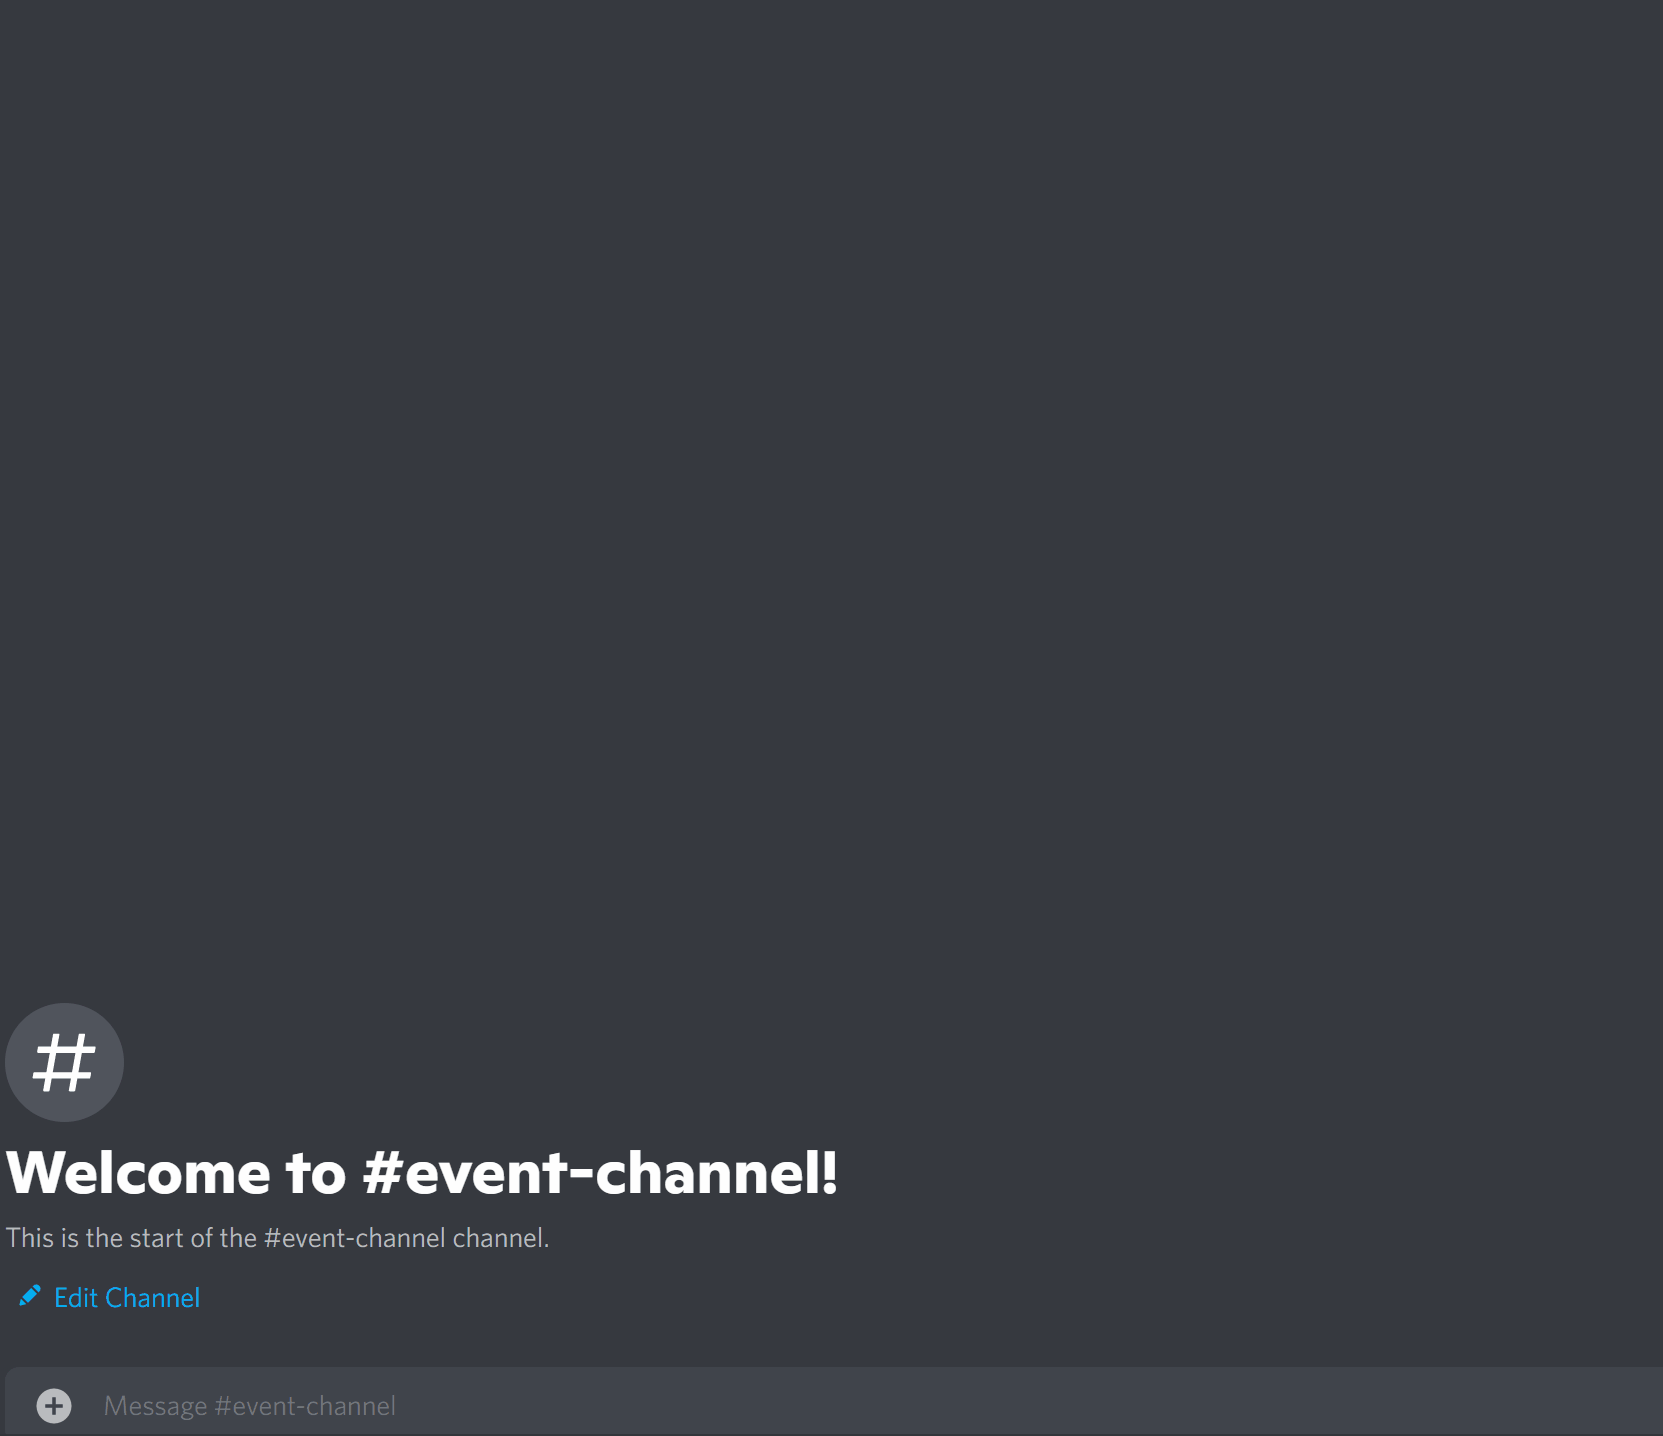Click the word 'channel.' ending the description
This screenshot has width=1663, height=1436.
coord(501,1238)
